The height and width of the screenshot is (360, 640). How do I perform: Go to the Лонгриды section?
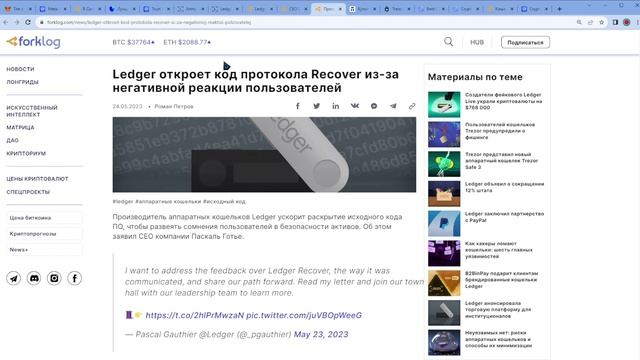(22, 82)
